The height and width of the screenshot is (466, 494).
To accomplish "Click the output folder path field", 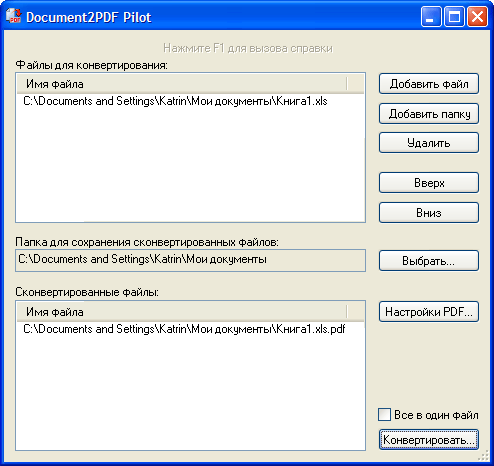I will (x=190, y=260).
